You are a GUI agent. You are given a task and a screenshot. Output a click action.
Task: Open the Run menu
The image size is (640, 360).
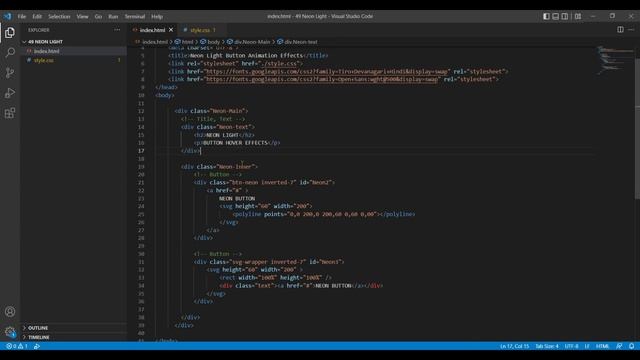point(113,16)
